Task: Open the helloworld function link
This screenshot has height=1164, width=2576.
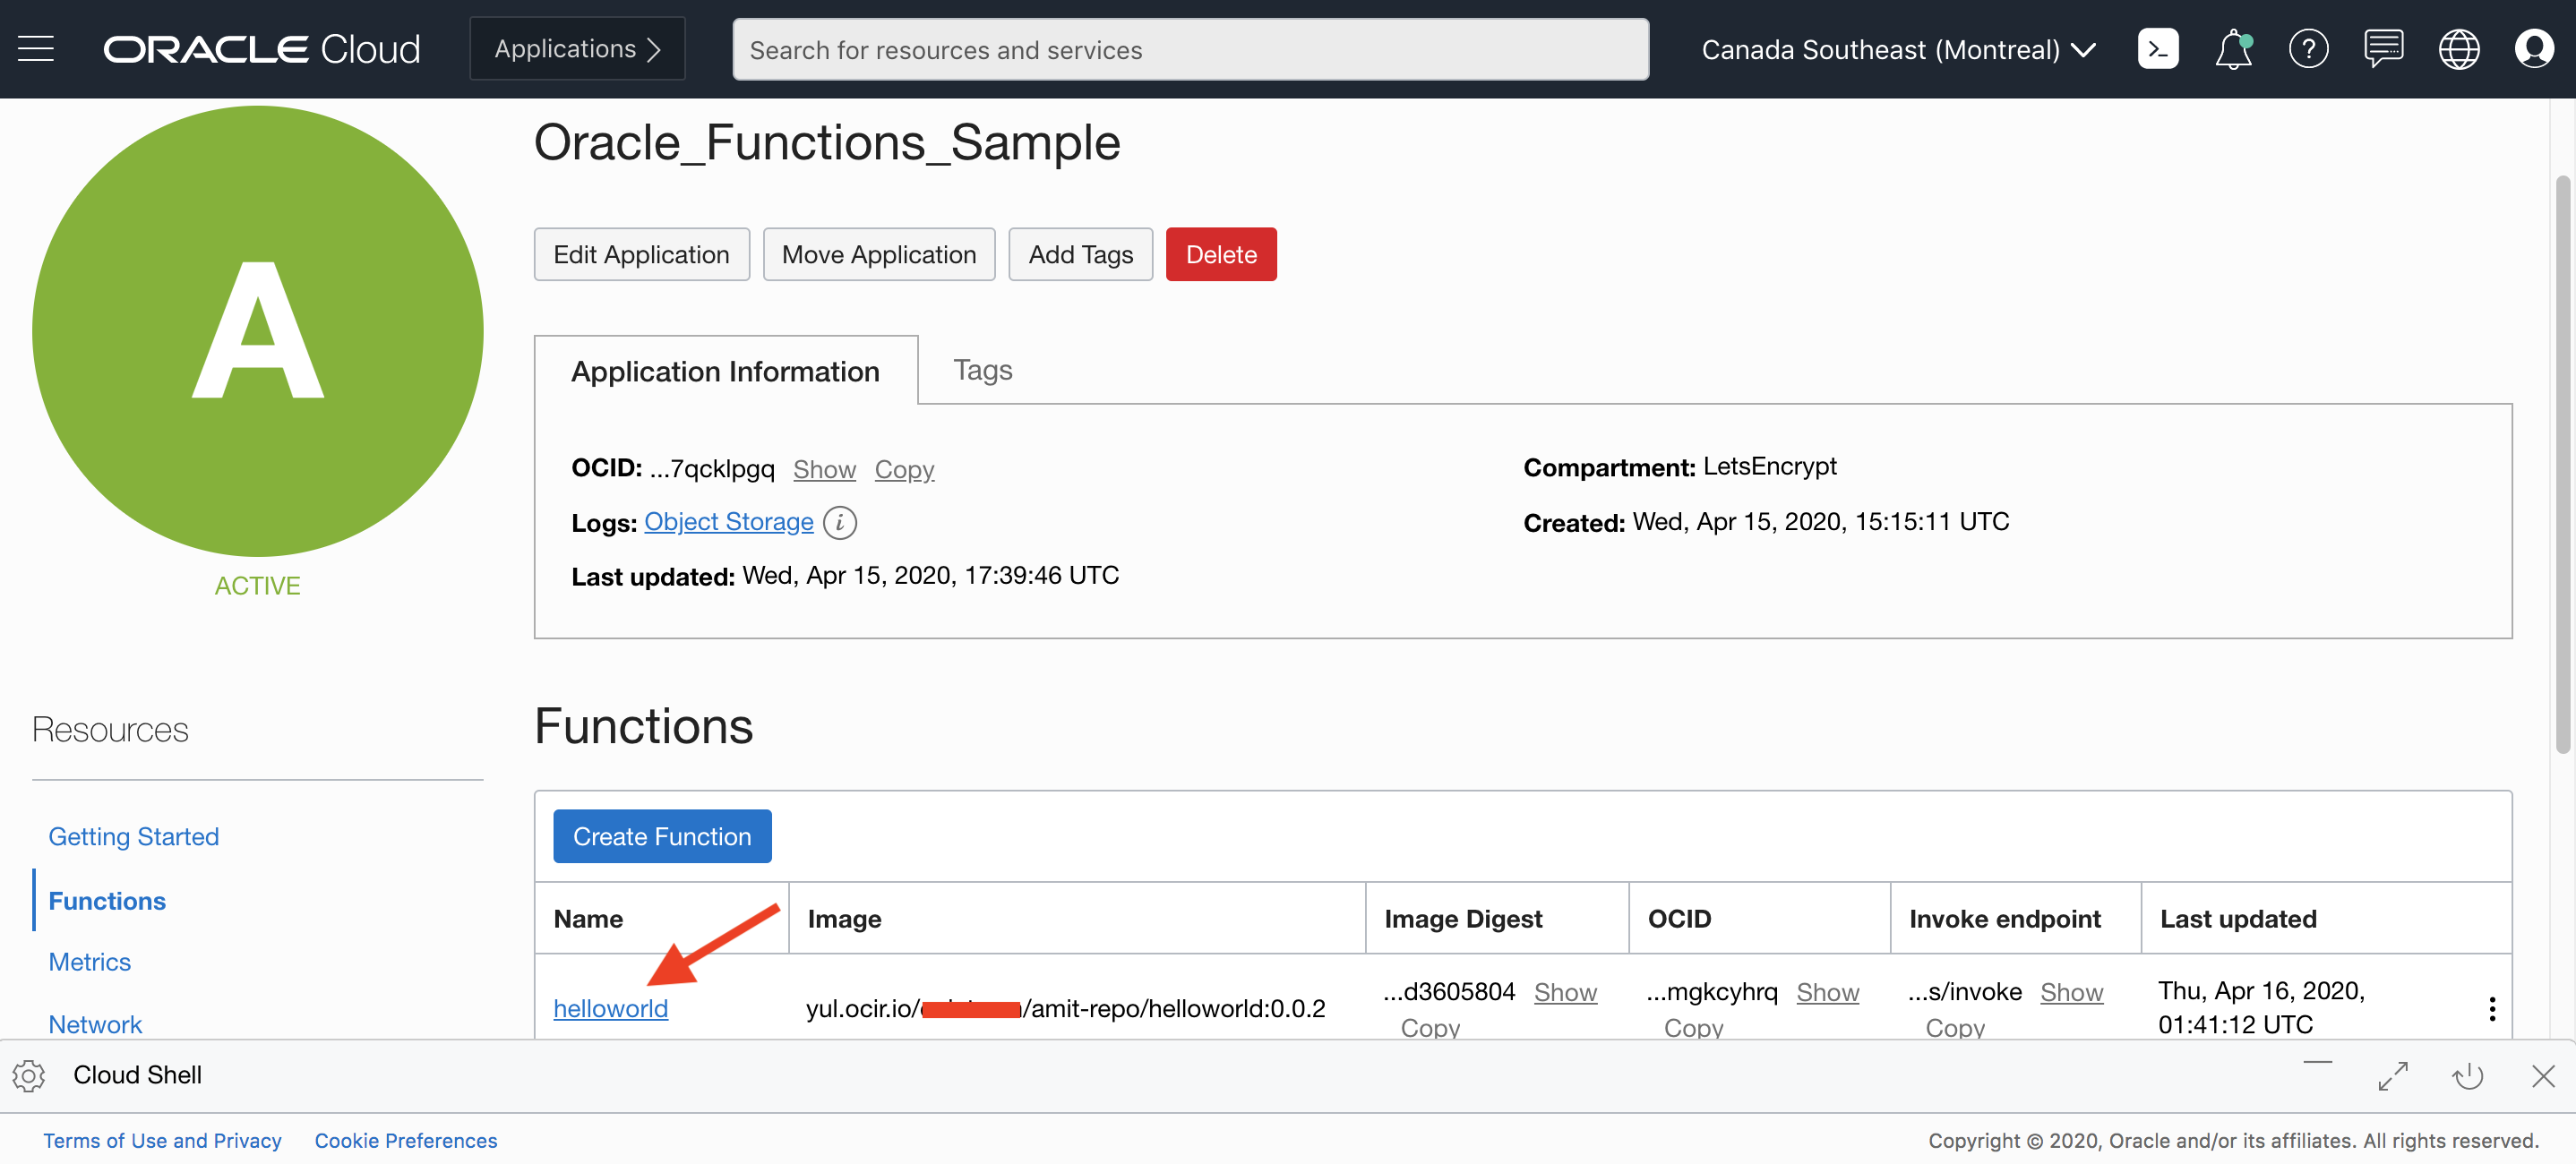Action: pos(610,1008)
